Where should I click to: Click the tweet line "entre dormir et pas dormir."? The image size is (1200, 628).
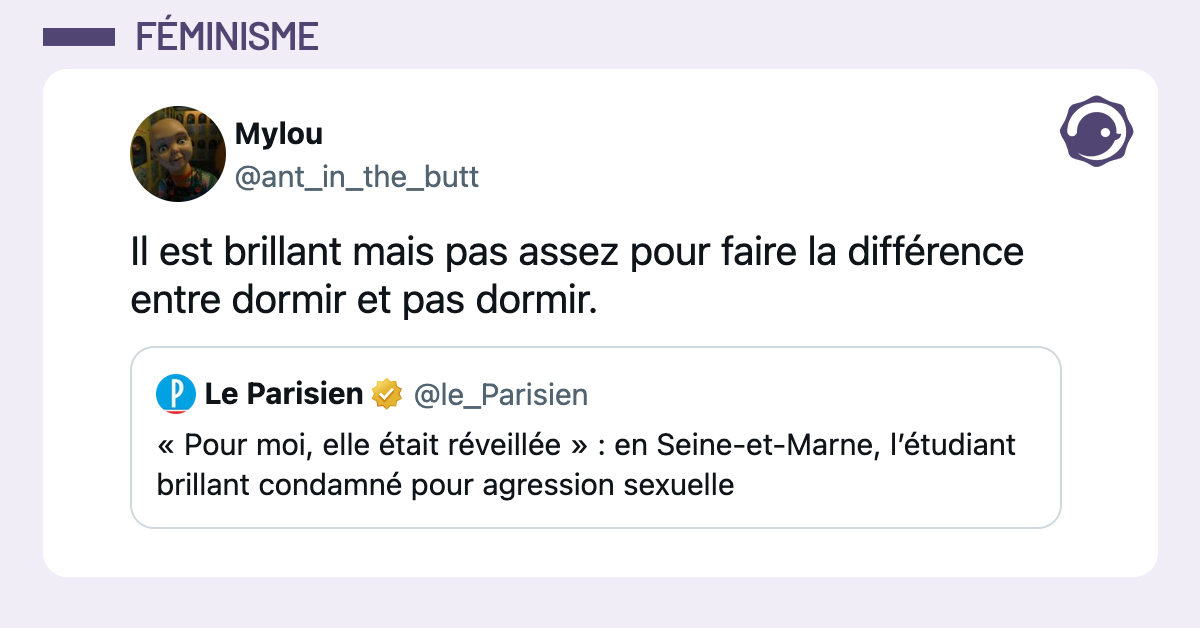pyautogui.click(x=364, y=299)
